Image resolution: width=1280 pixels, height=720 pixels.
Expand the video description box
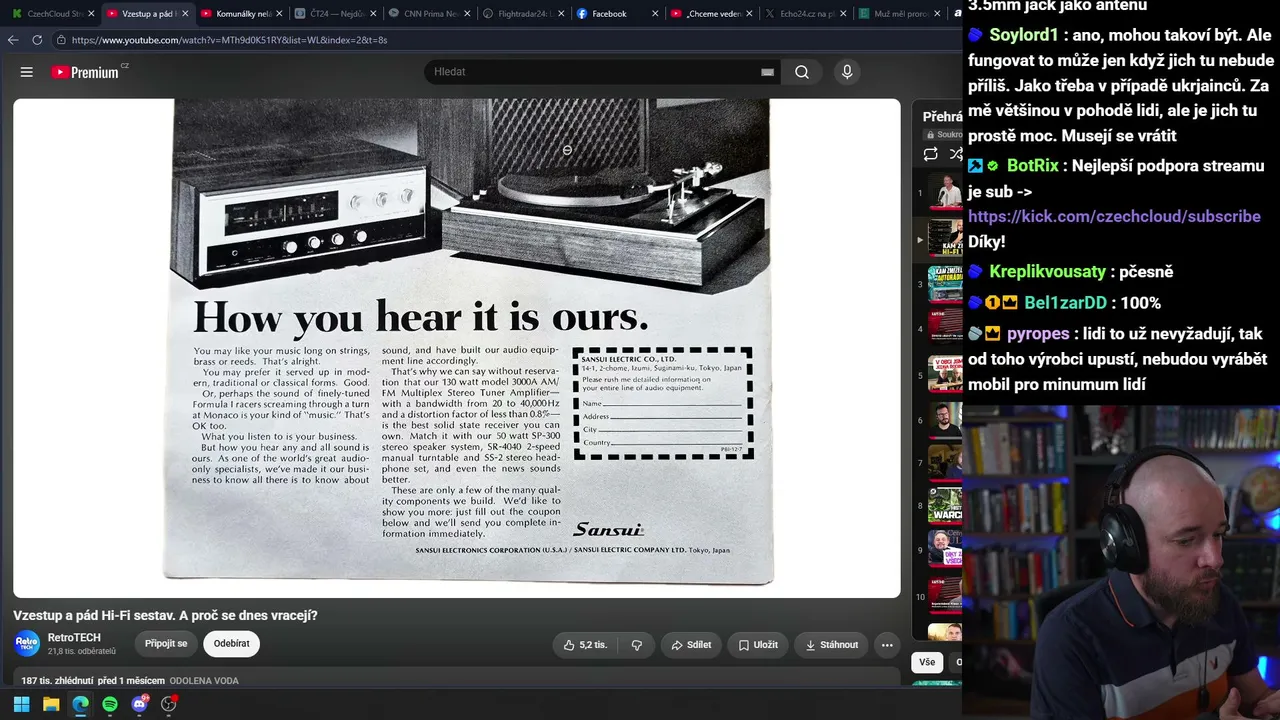457,680
